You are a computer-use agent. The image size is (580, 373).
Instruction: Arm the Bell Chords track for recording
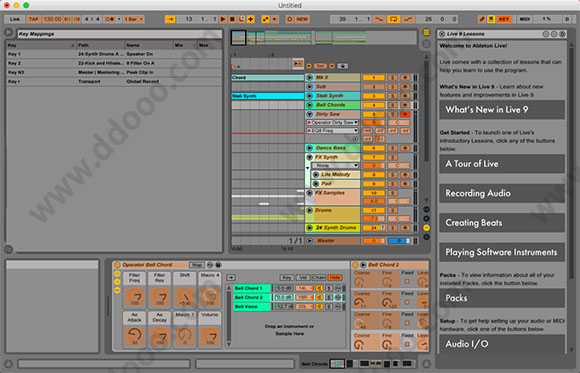[x=405, y=105]
